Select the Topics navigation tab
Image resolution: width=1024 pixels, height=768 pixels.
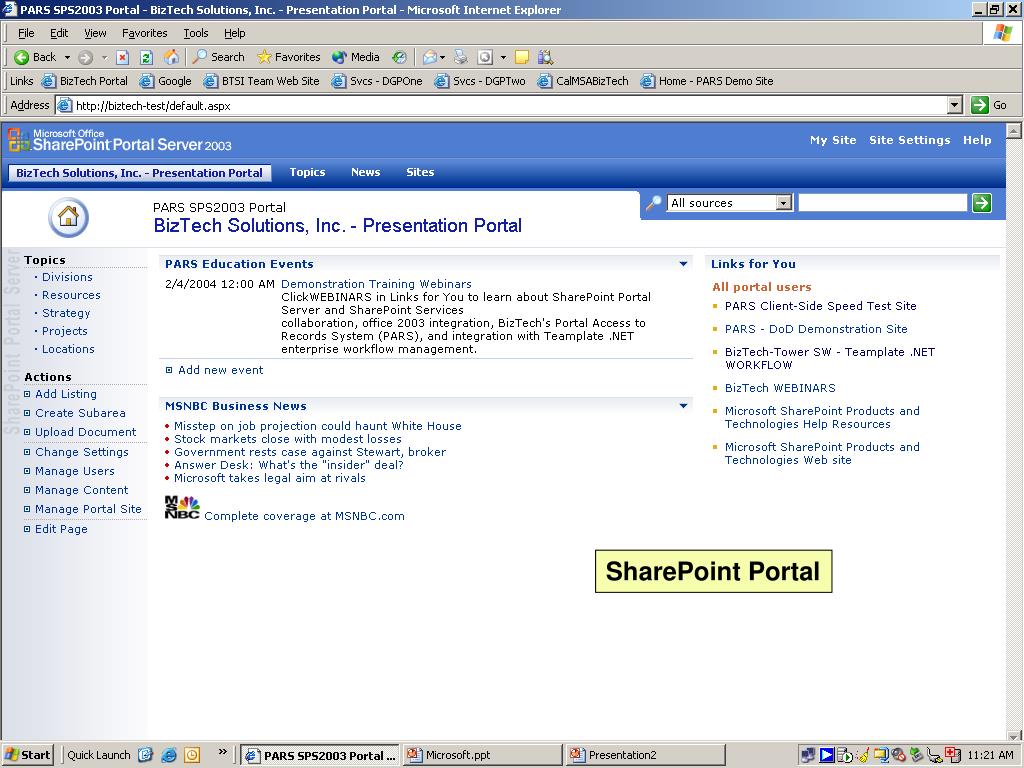pos(307,172)
